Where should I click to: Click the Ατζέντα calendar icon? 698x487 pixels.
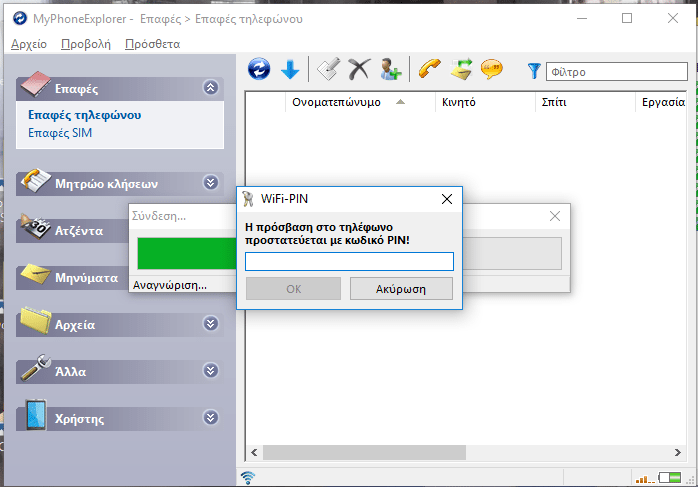35,227
